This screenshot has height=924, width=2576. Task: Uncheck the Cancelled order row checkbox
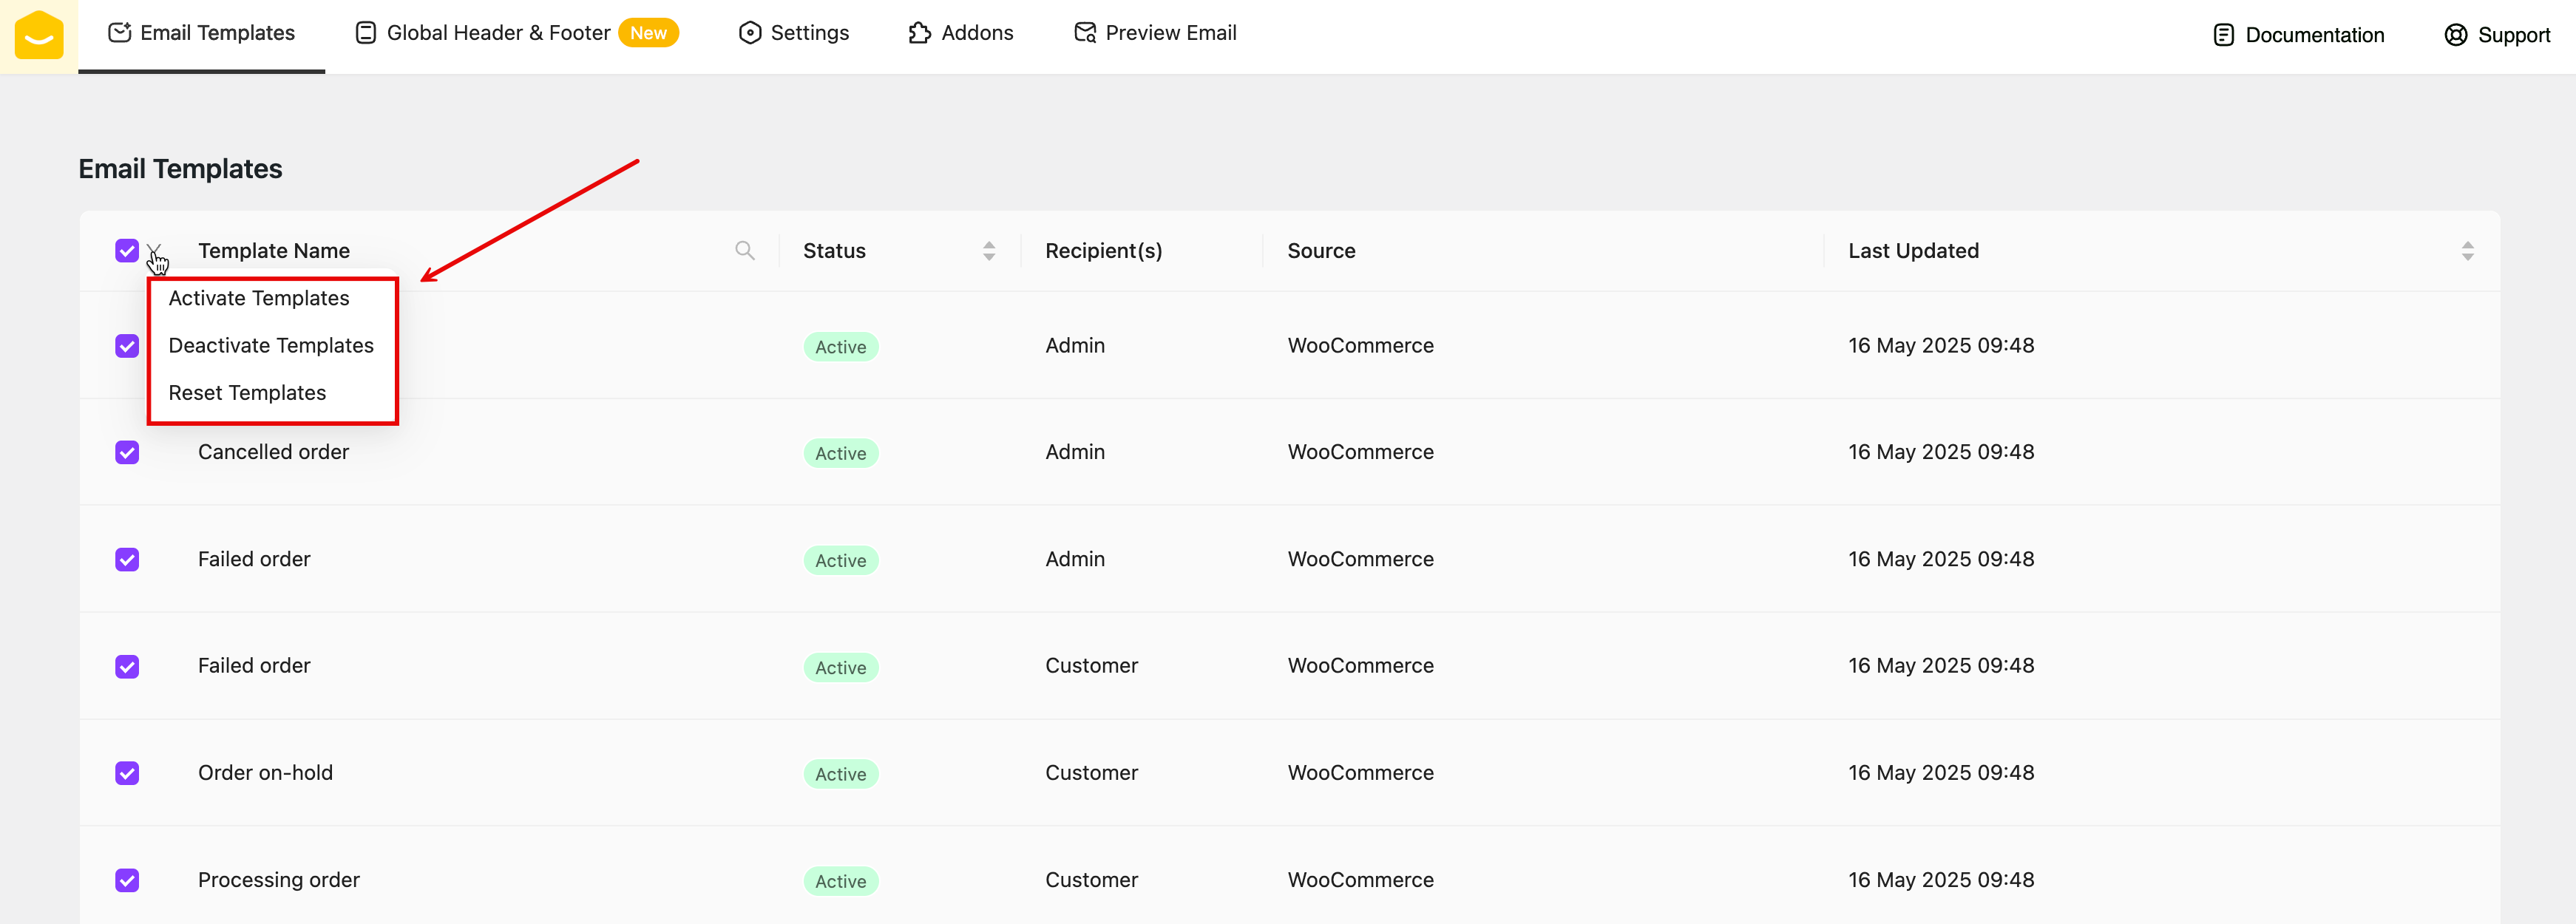coord(127,452)
